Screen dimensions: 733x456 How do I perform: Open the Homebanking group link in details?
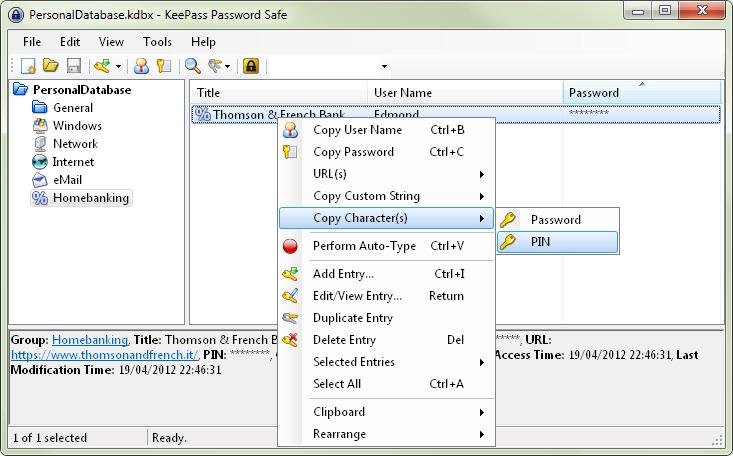[90, 340]
